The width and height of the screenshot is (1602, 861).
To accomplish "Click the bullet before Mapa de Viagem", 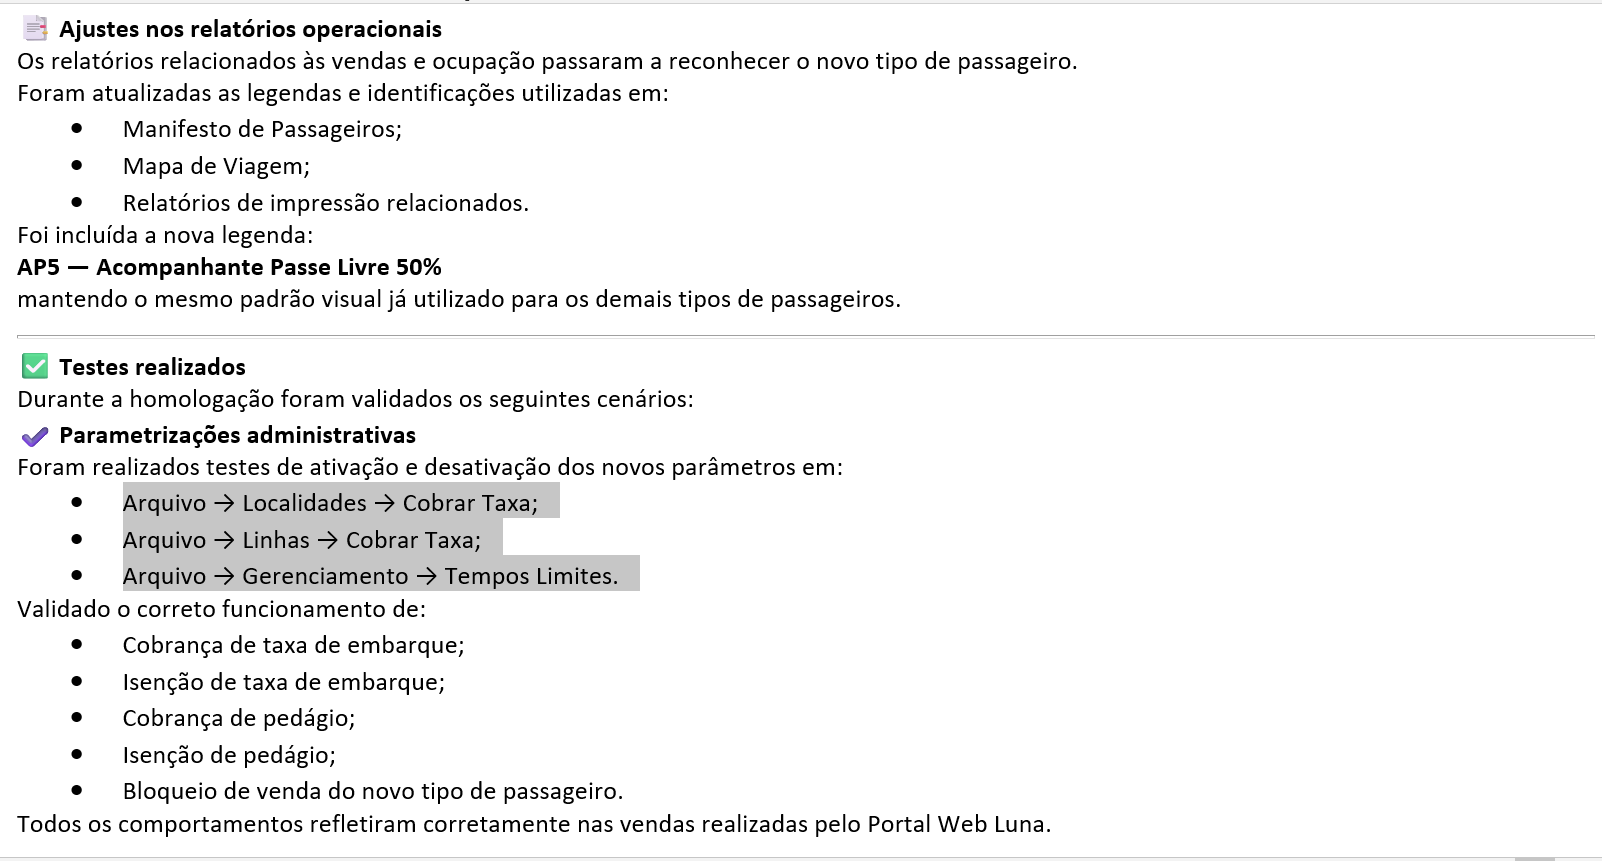I will 77,165.
